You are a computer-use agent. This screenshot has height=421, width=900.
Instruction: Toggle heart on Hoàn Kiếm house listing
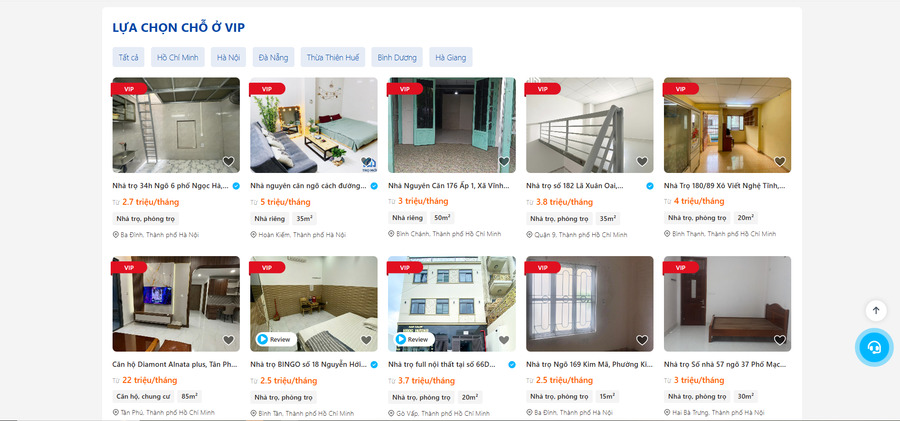coord(366,161)
